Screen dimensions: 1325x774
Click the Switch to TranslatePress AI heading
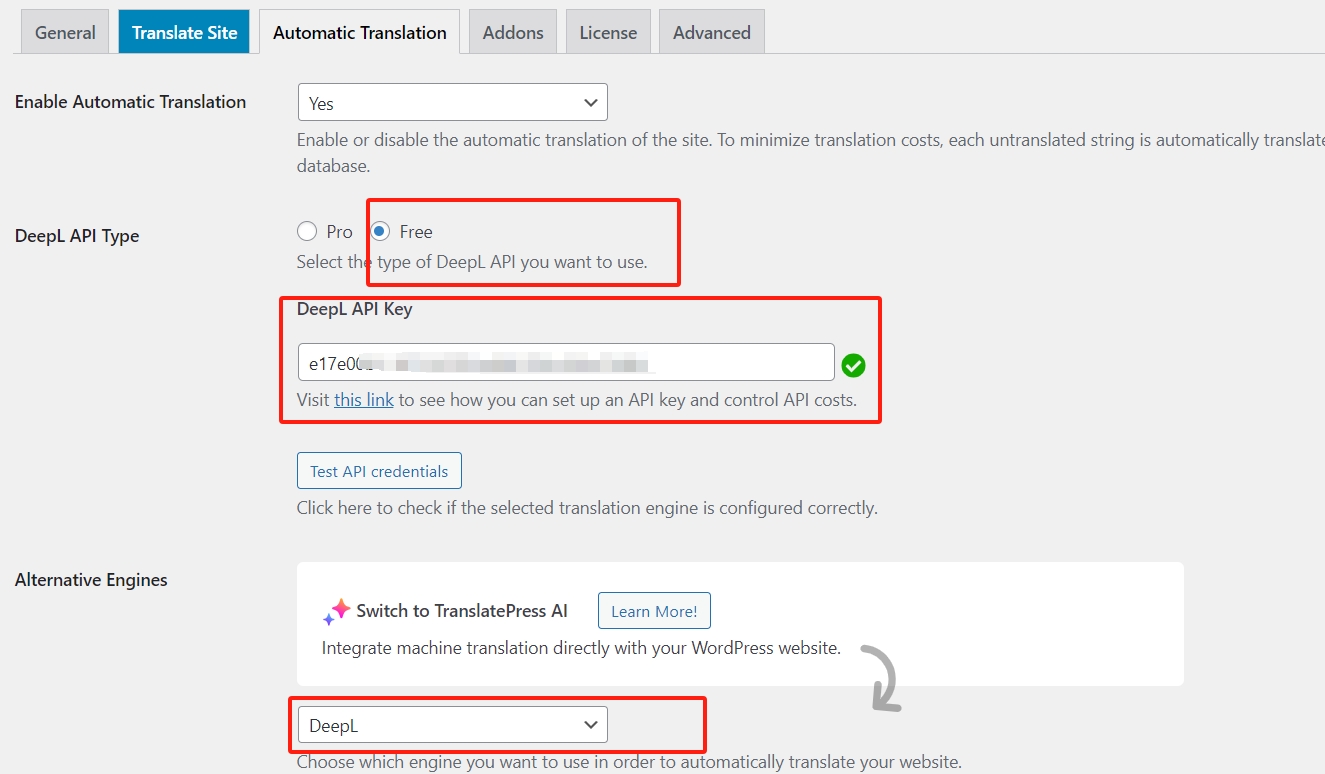462,611
